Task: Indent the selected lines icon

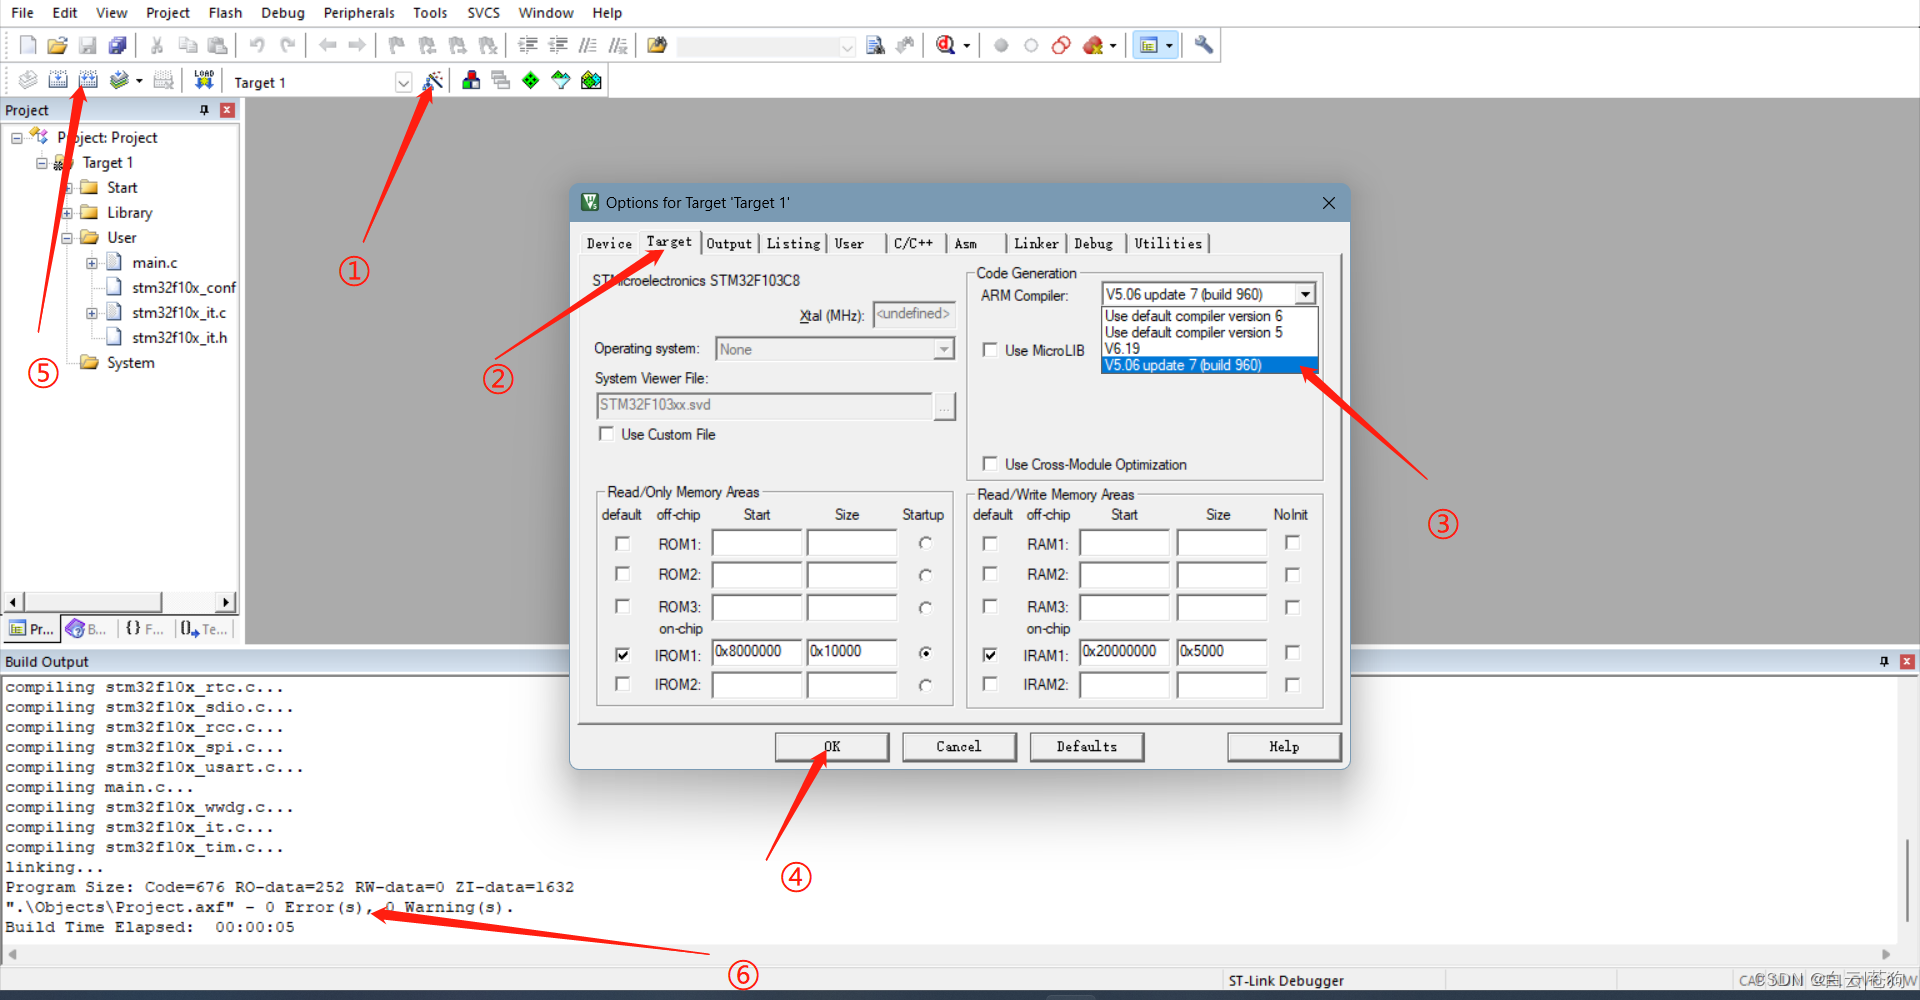Action: [x=528, y=45]
